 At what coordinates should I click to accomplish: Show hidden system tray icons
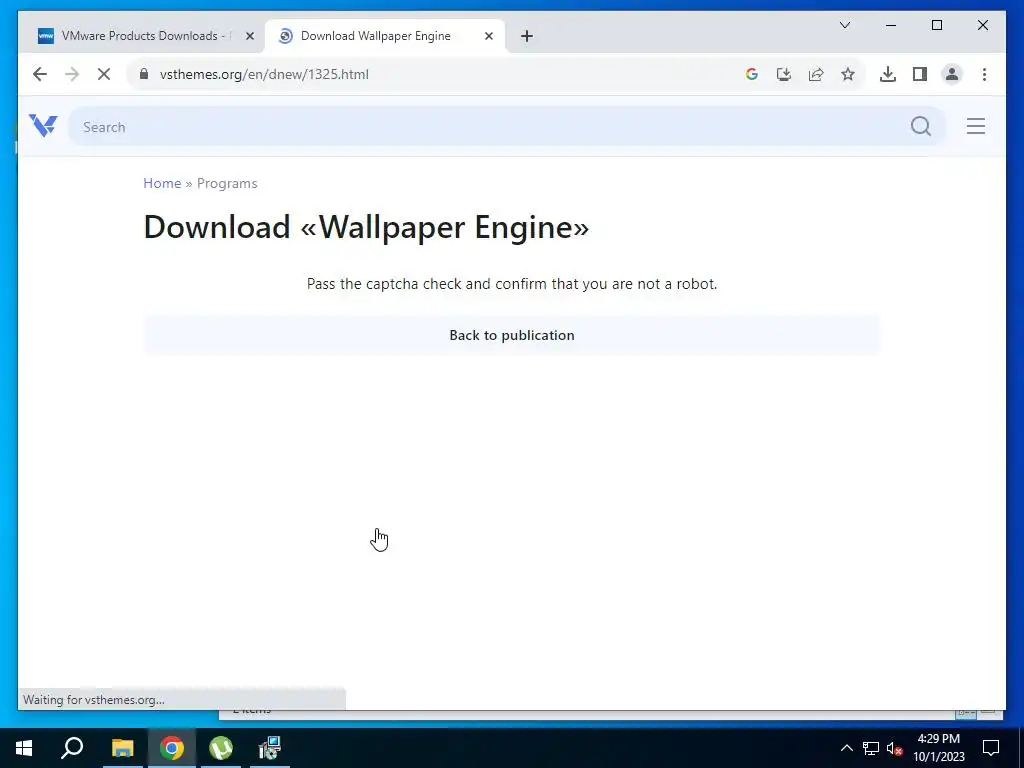[x=846, y=748]
